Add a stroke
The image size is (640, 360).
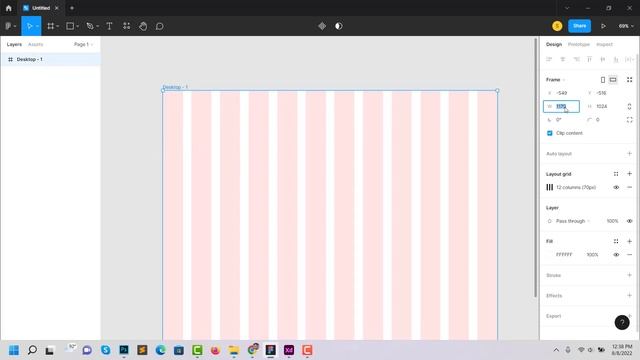629,275
